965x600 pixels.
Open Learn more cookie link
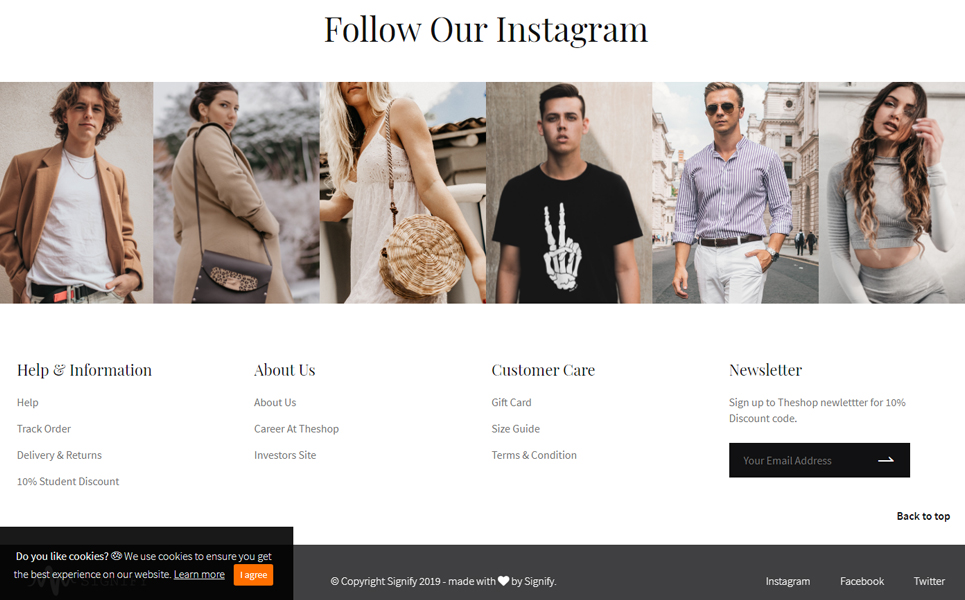(x=199, y=574)
